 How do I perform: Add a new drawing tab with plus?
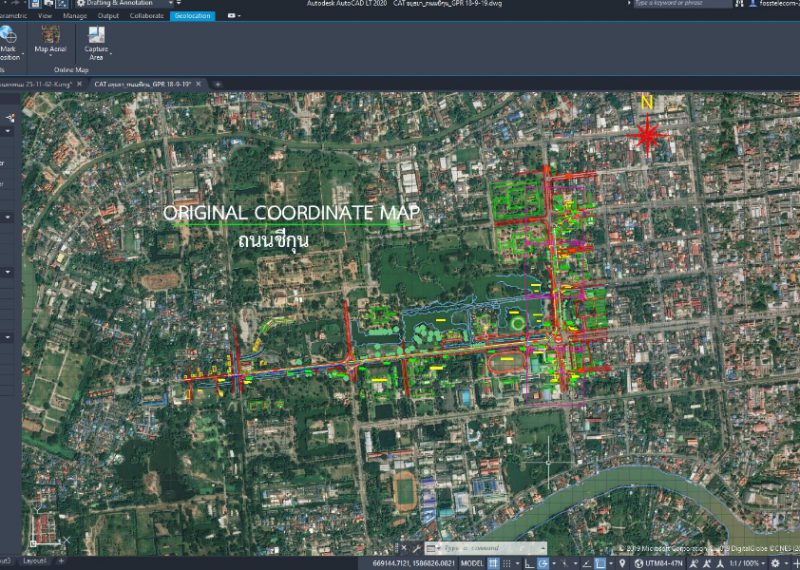point(217,84)
